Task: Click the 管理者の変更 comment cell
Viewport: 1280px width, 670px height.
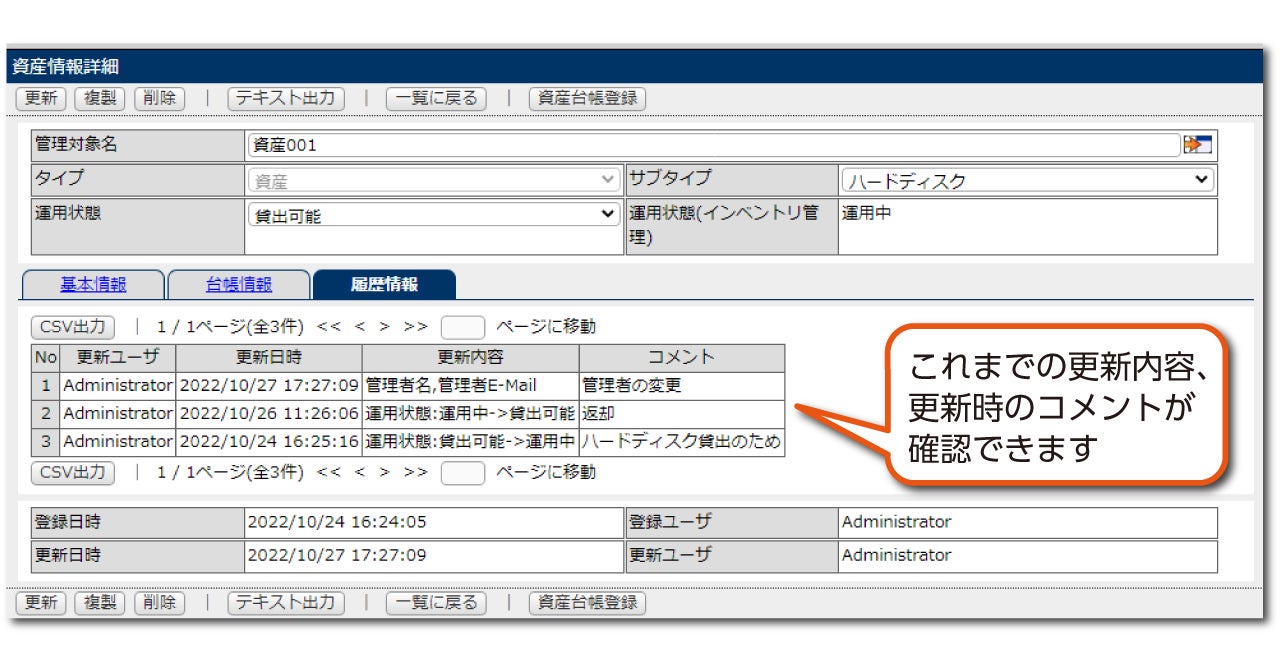Action: pos(682,385)
